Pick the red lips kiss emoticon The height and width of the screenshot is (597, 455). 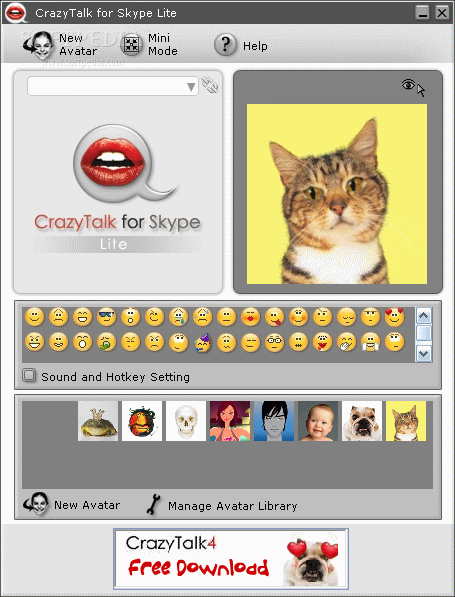(251, 317)
